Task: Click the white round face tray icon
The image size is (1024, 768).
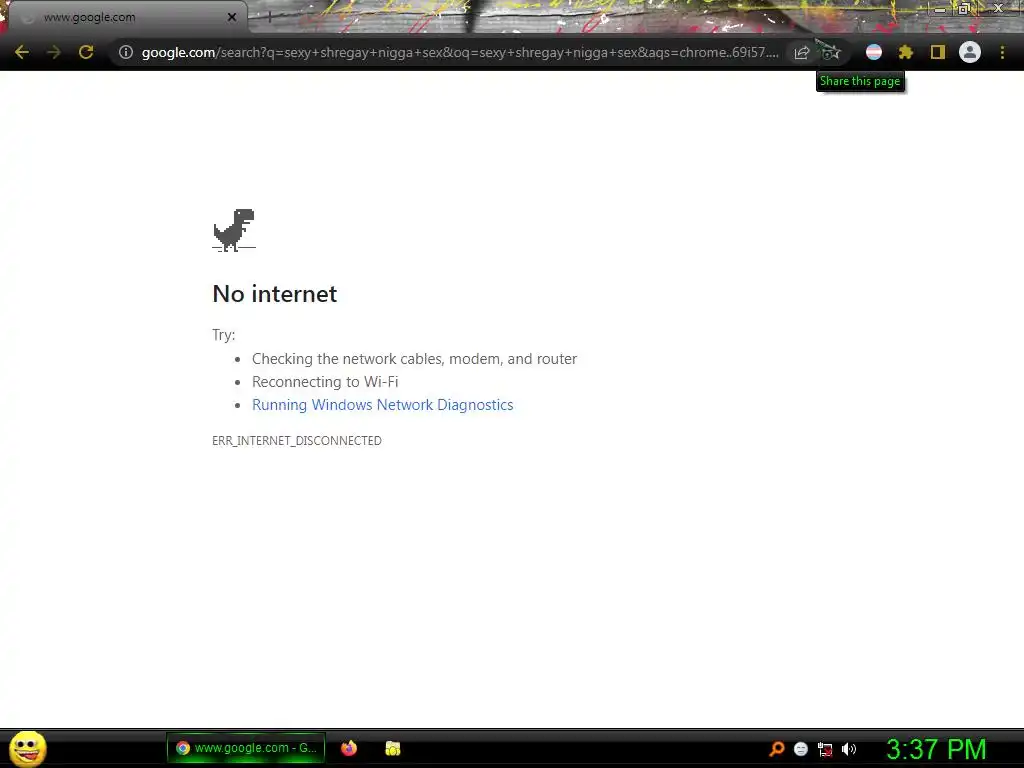Action: click(801, 749)
